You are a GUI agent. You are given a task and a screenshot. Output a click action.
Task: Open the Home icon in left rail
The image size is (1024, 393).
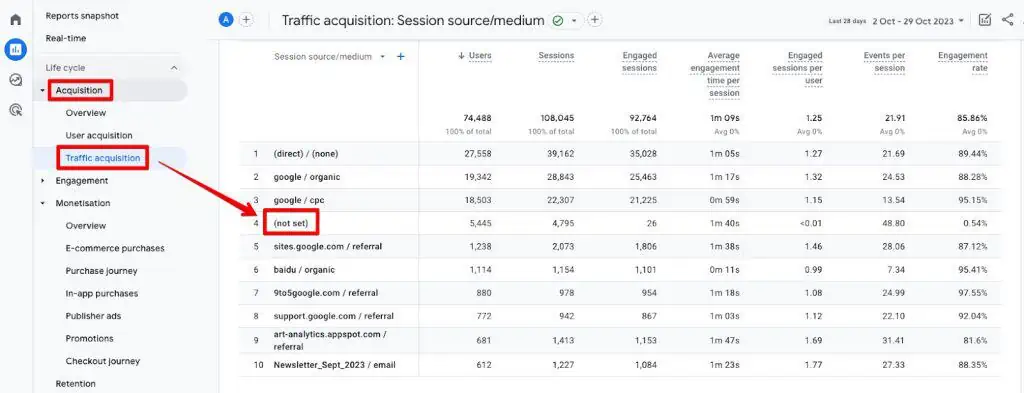16,19
